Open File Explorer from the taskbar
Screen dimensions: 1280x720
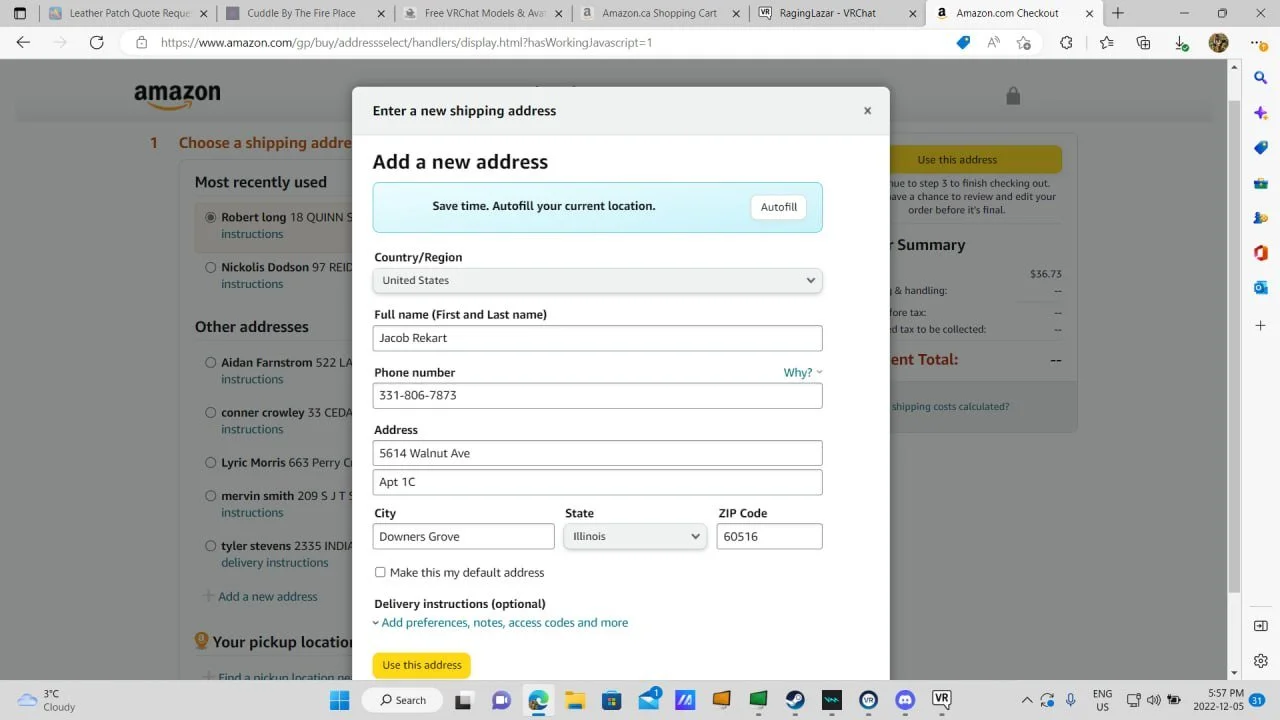coord(574,699)
